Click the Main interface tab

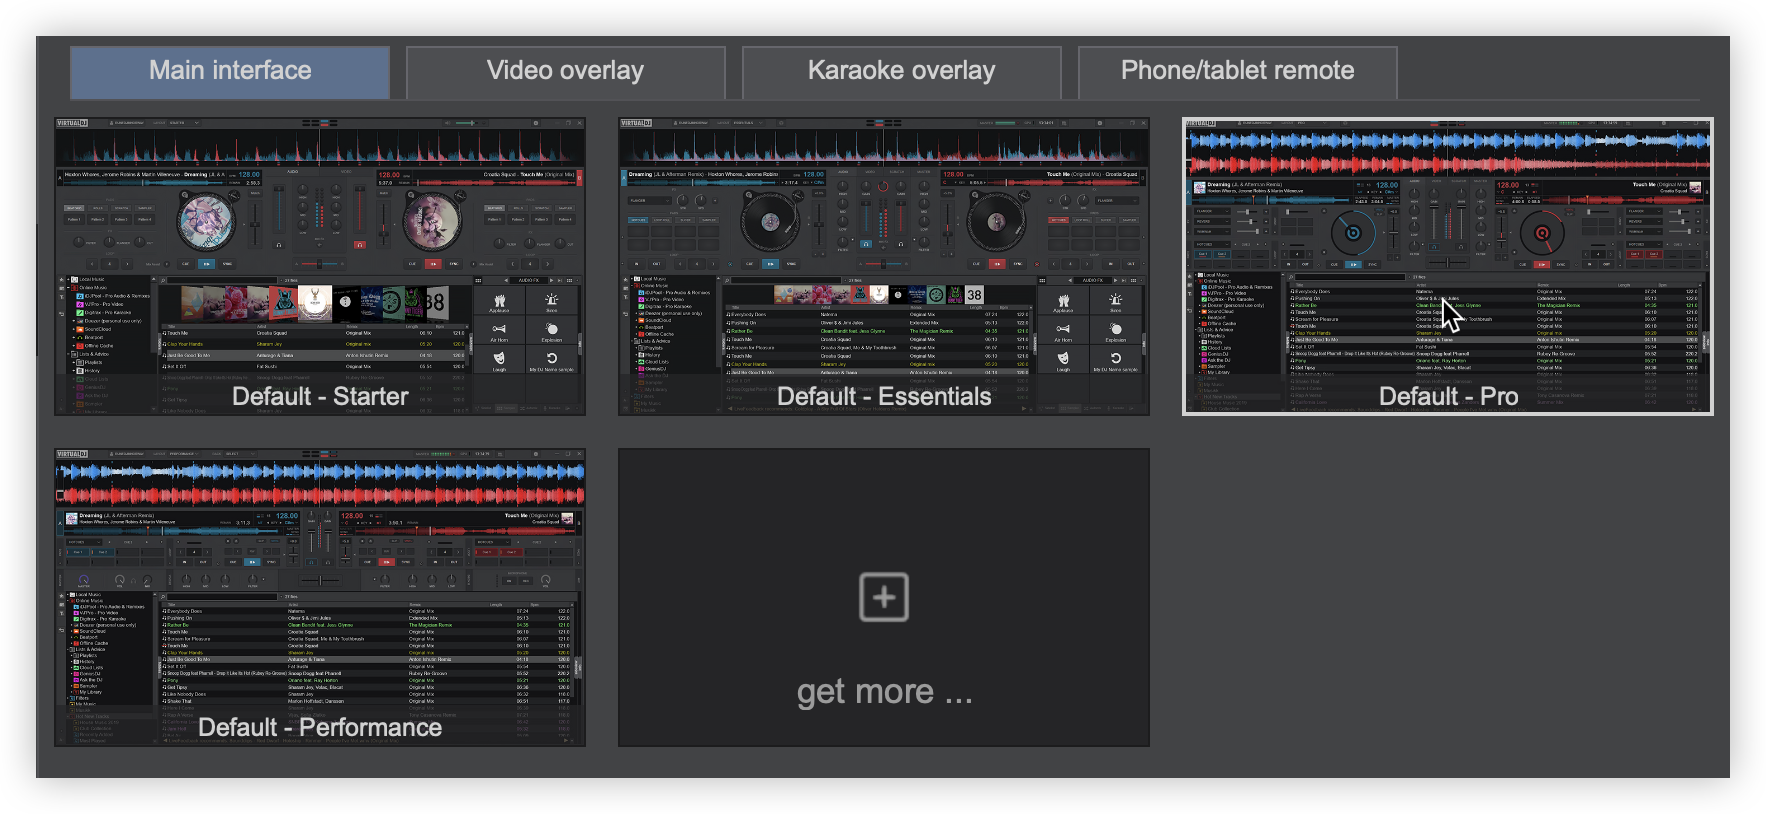click(230, 71)
